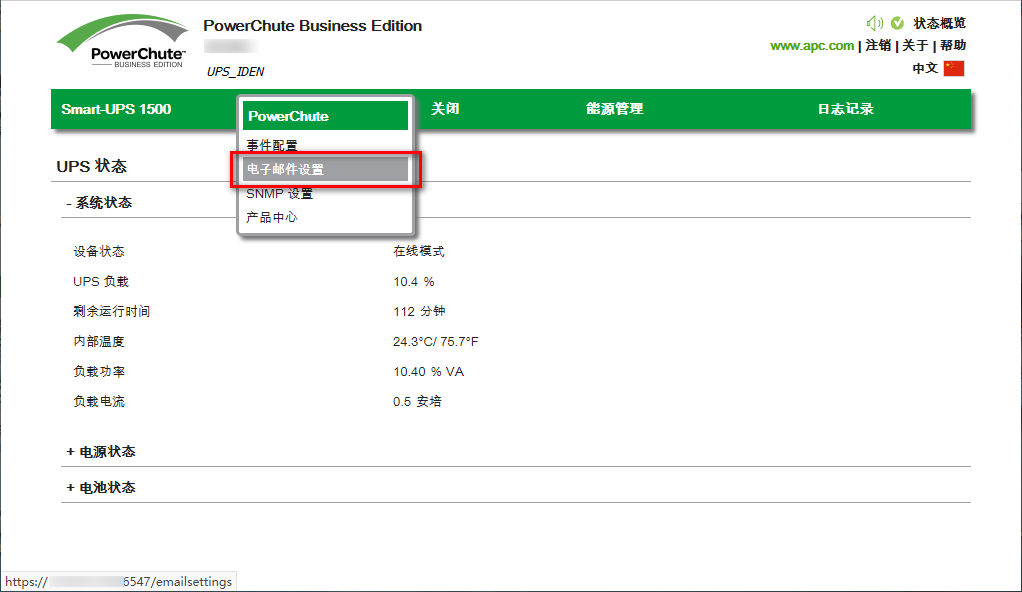
Task: Select the 中文 language option
Action: (x=925, y=68)
